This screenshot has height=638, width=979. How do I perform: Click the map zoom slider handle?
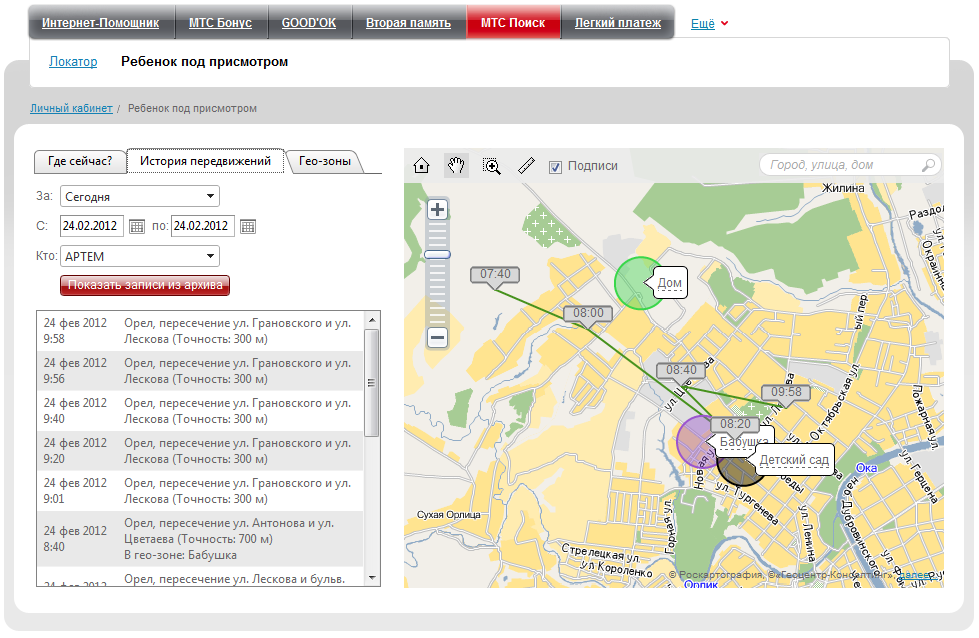pyautogui.click(x=437, y=255)
